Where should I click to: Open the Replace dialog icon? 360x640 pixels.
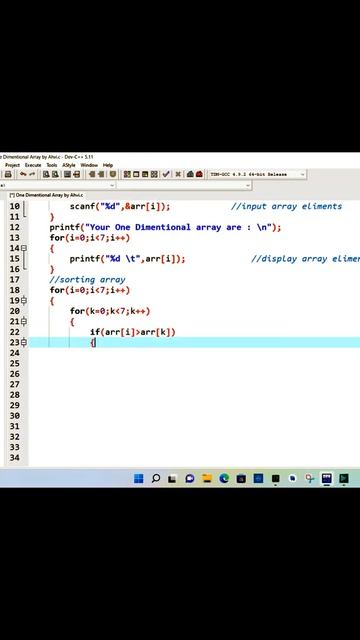[56, 174]
